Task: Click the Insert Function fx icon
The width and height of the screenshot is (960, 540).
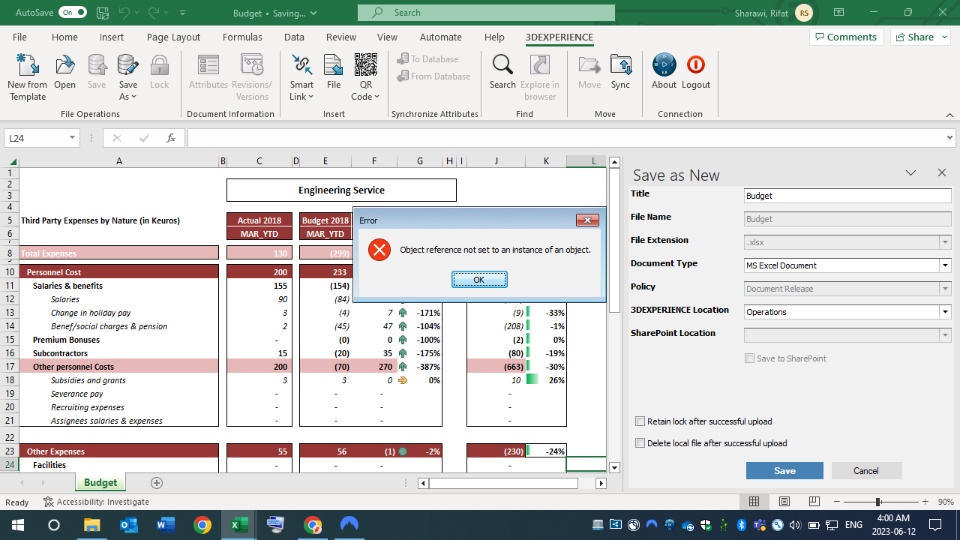Action: (171, 138)
